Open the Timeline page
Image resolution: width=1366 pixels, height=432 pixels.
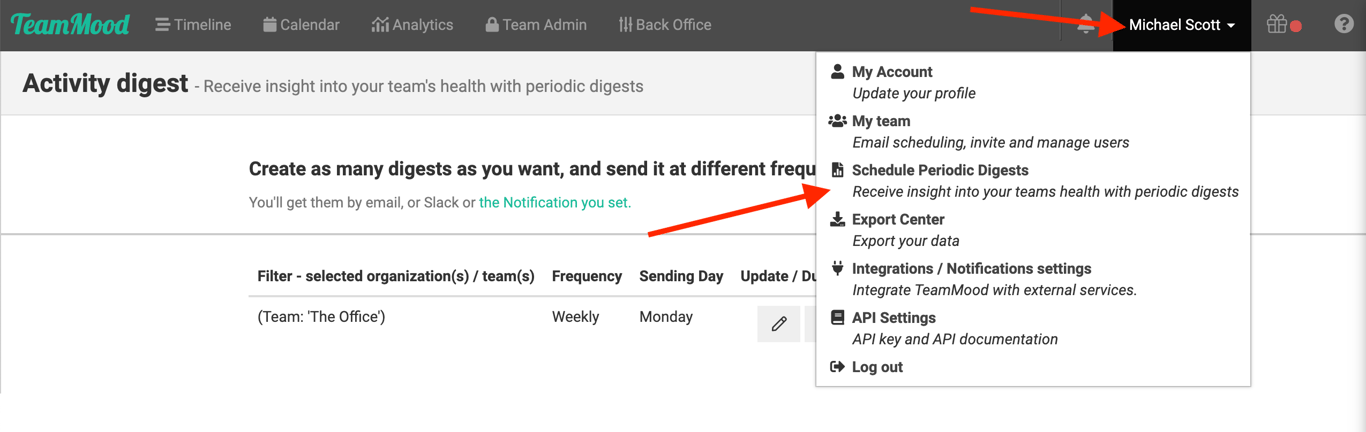(193, 25)
